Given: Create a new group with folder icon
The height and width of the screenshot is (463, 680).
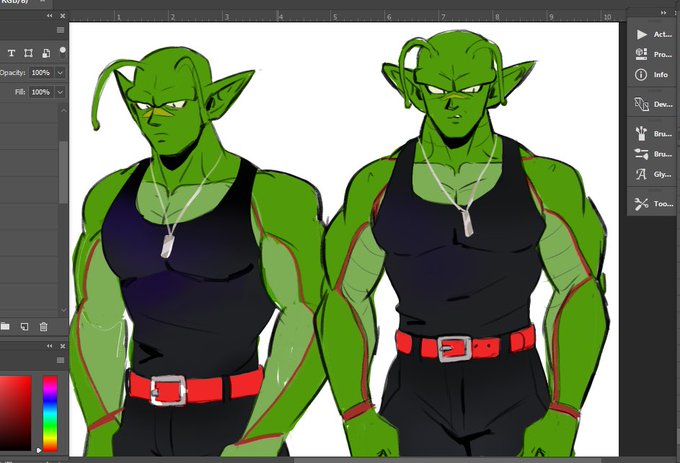Looking at the screenshot, I should click(x=5, y=326).
